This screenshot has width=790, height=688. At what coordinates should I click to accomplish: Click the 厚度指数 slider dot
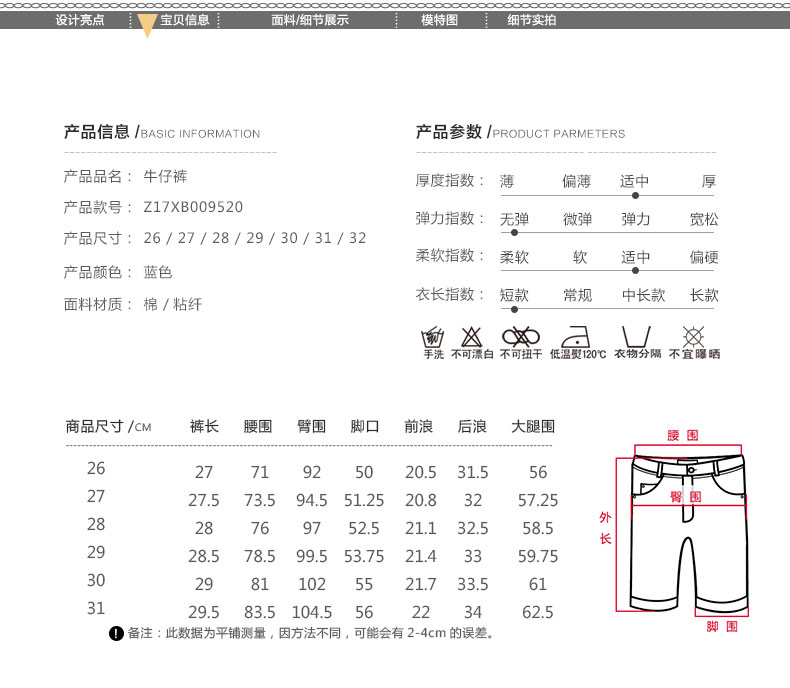(635, 196)
